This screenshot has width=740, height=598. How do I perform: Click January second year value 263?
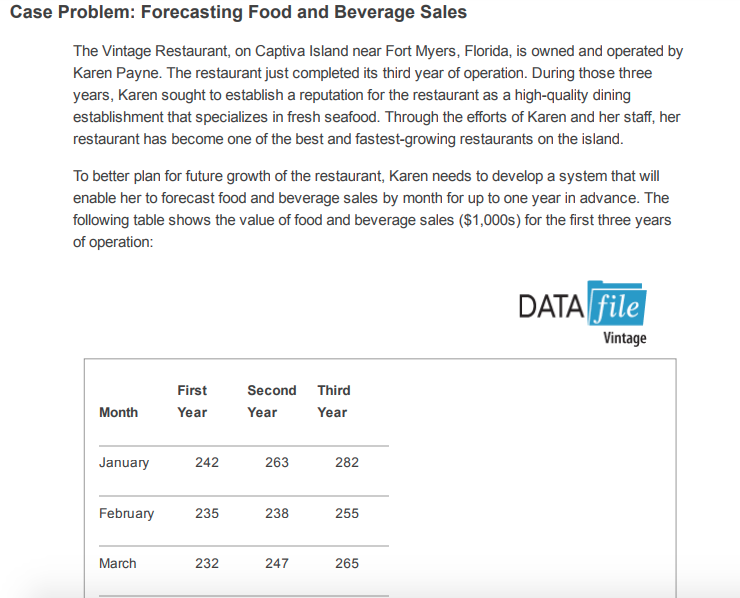277,462
